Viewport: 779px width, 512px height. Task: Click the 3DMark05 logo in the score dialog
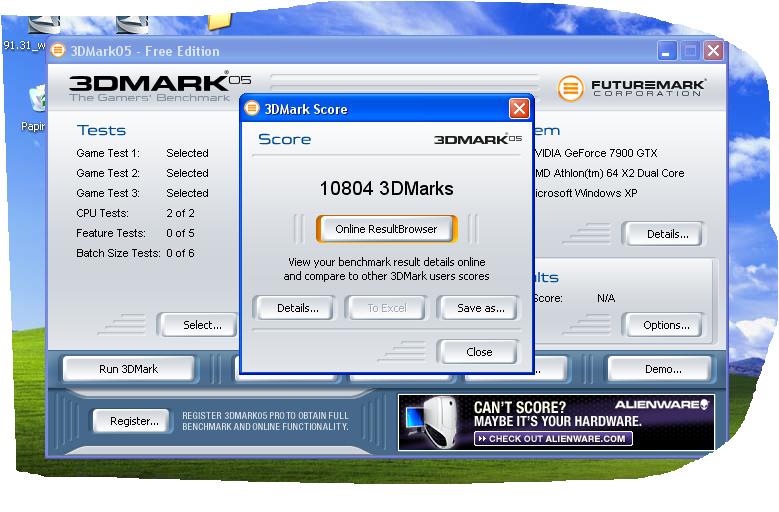478,139
